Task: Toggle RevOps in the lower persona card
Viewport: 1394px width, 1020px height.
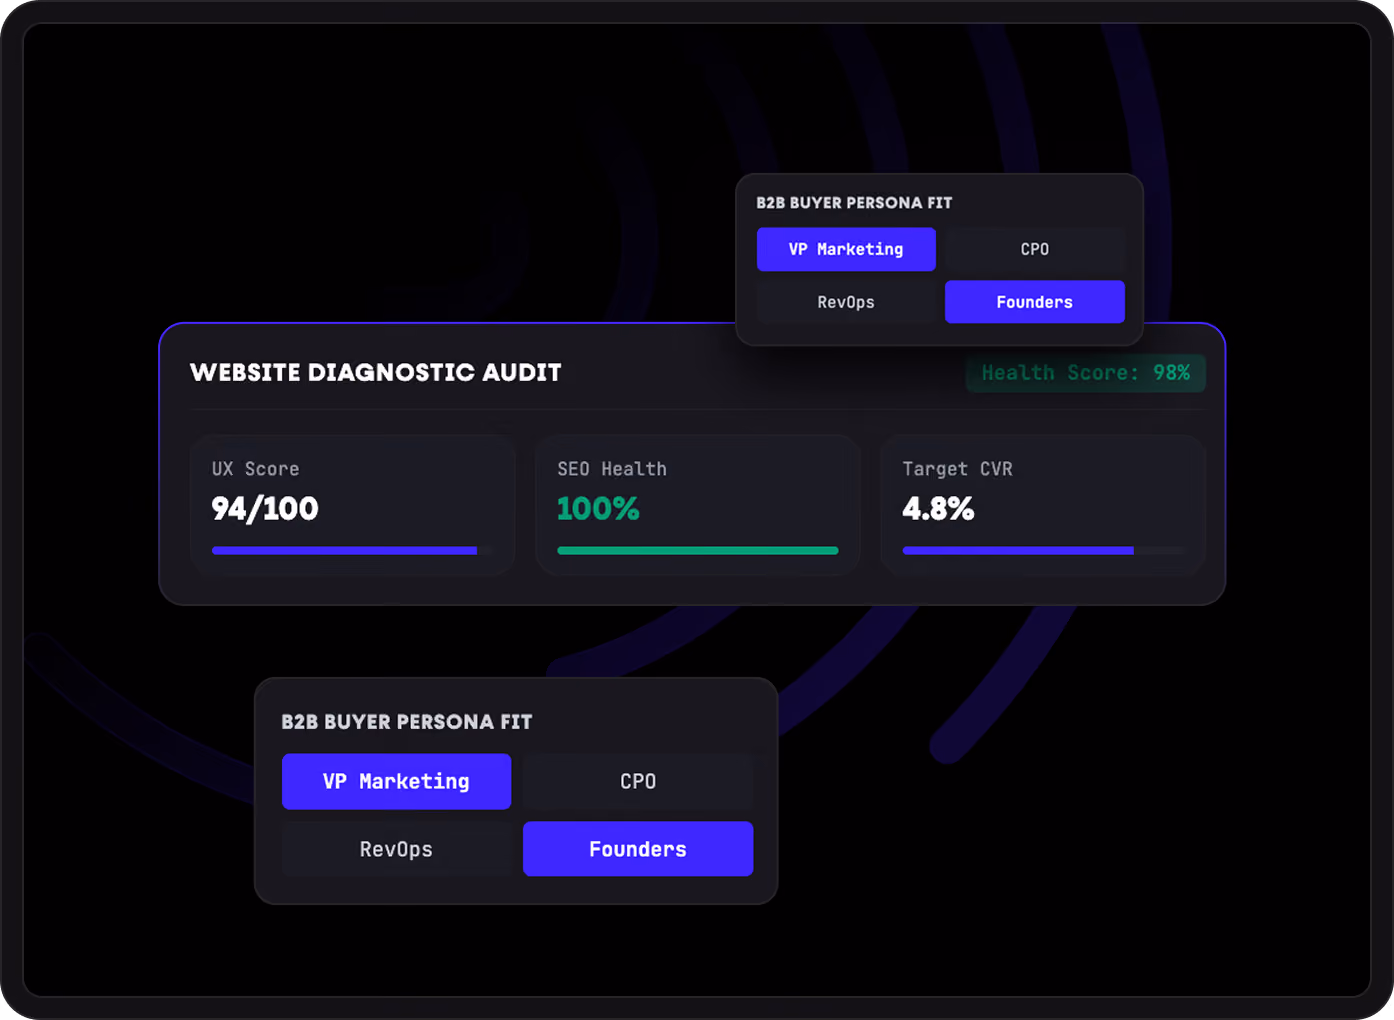Action: pos(396,849)
